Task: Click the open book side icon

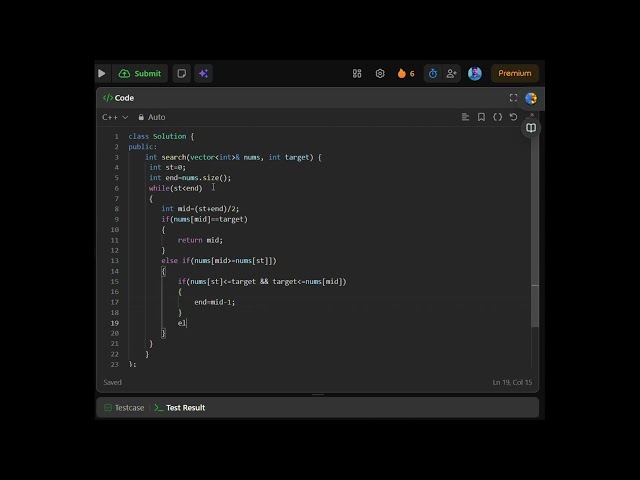Action: click(x=531, y=128)
